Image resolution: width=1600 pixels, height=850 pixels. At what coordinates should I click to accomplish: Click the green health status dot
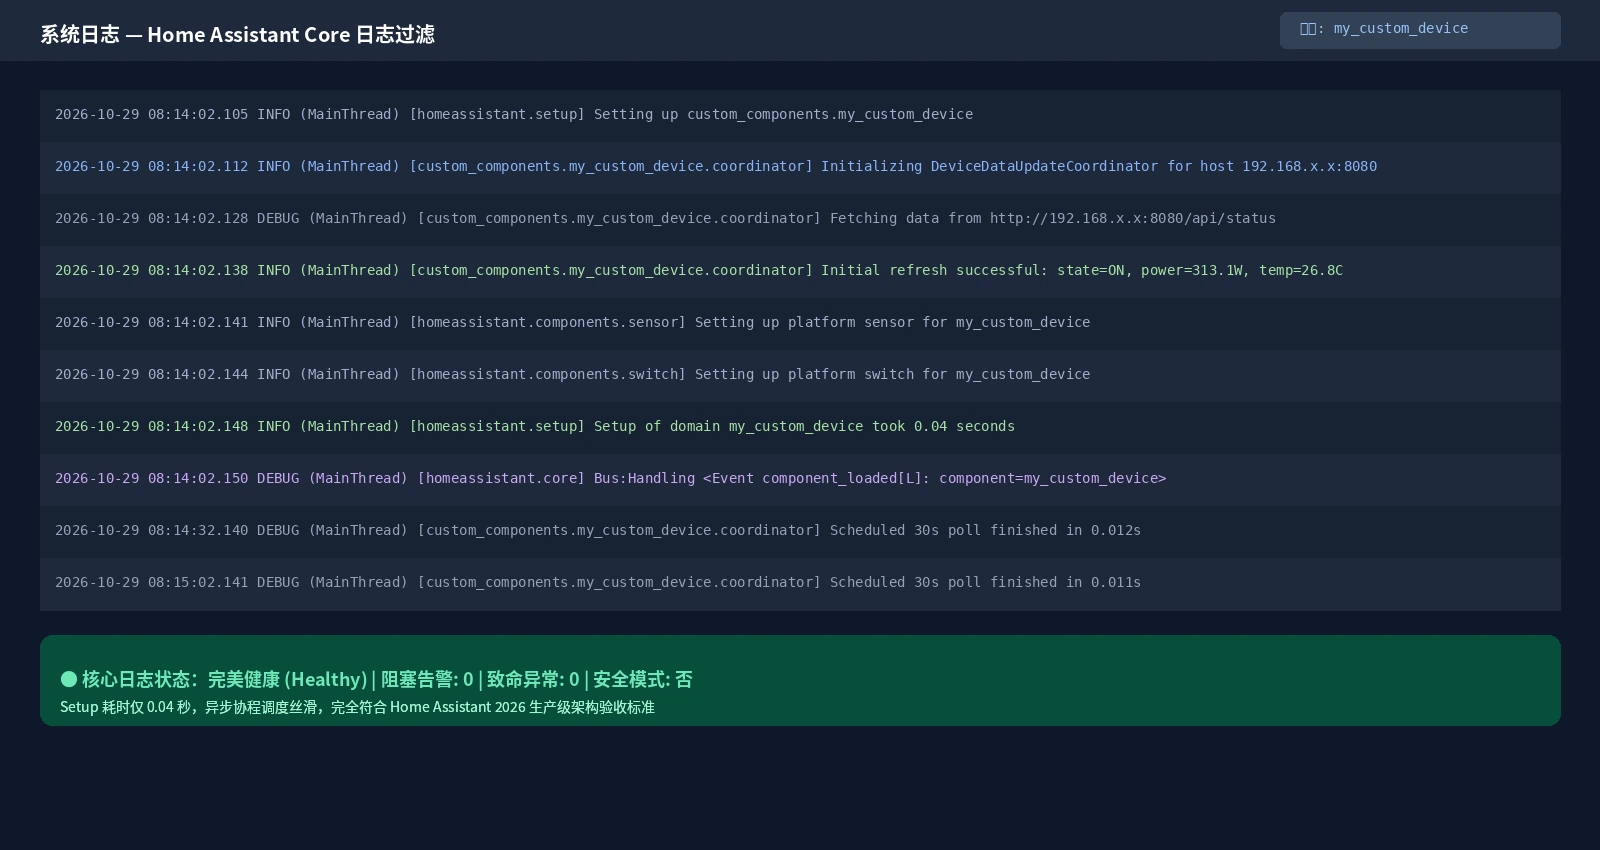(x=69, y=679)
